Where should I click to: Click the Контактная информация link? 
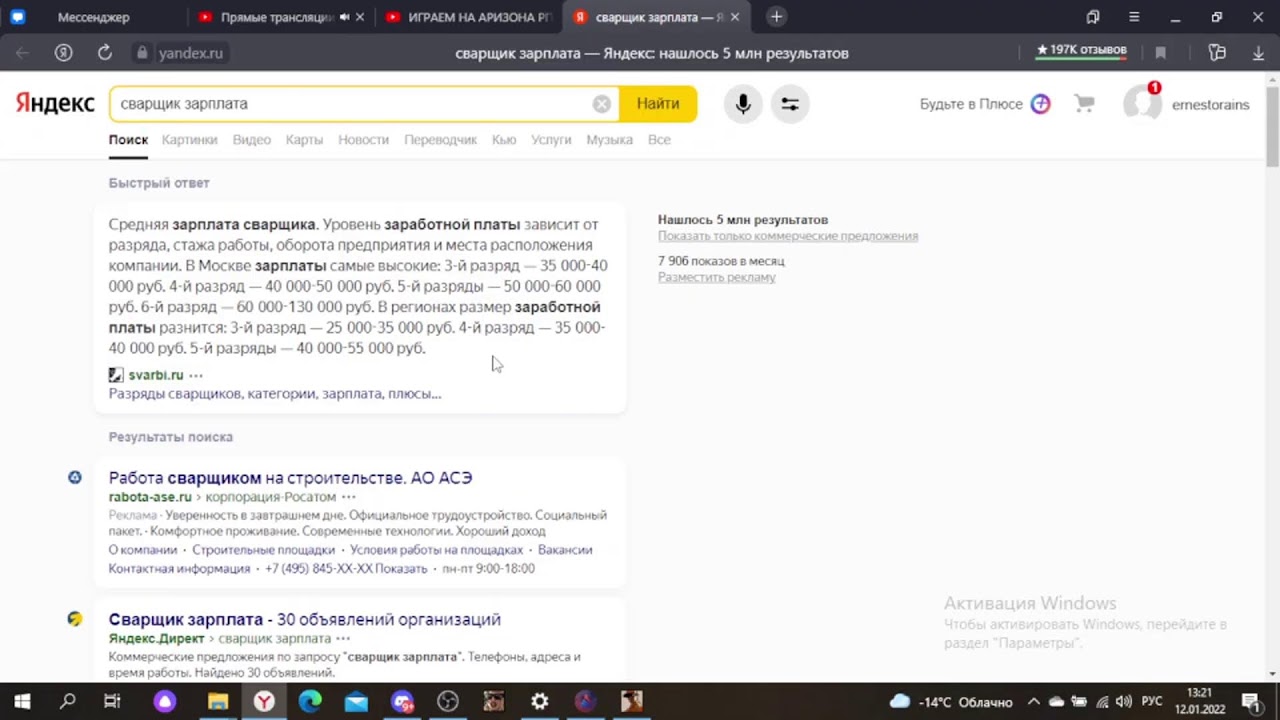[180, 568]
